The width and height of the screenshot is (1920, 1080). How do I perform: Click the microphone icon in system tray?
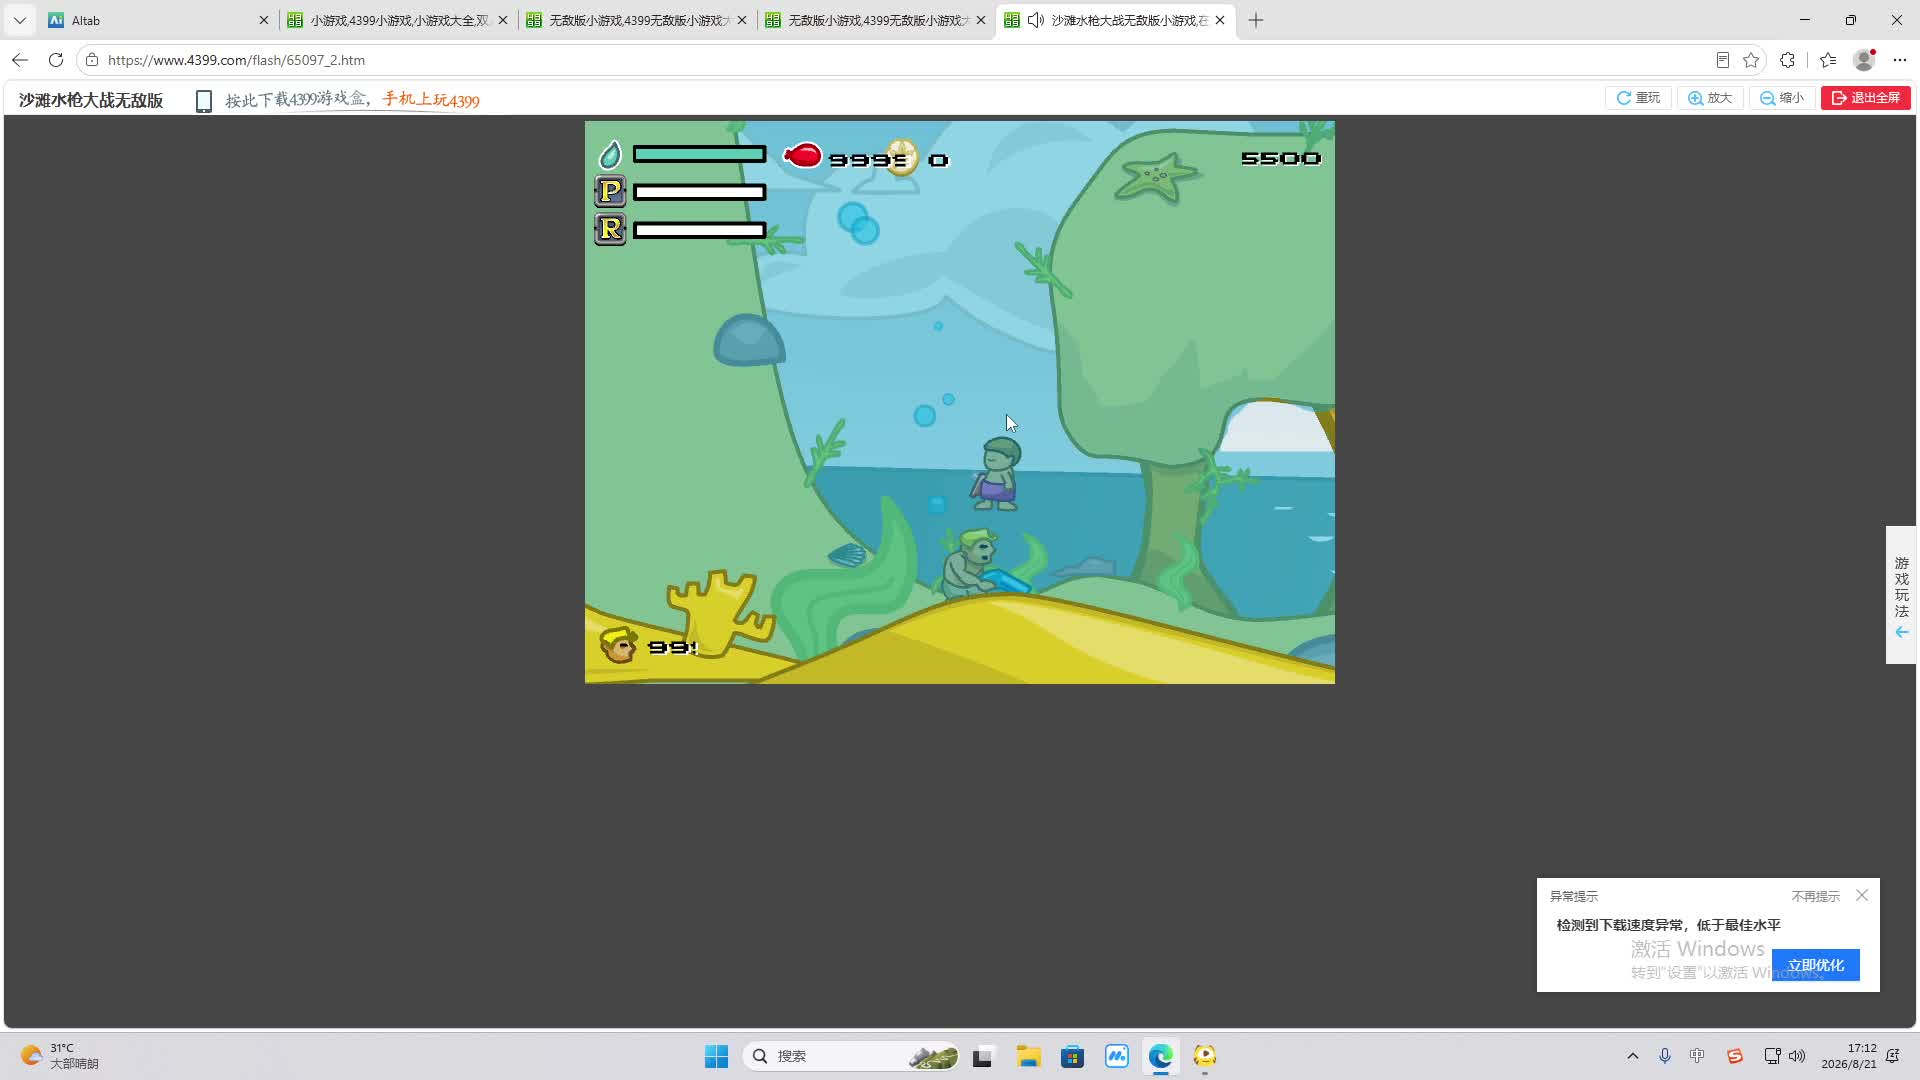(x=1665, y=1056)
